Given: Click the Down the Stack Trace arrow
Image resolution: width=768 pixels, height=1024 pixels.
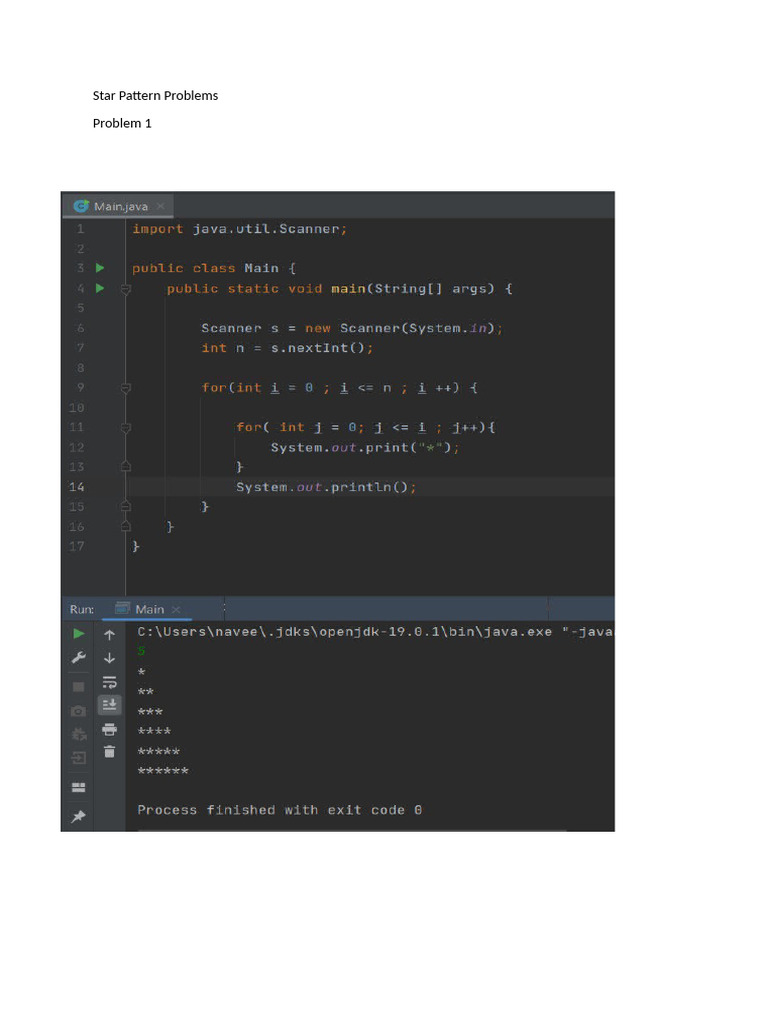Looking at the screenshot, I should [110, 658].
